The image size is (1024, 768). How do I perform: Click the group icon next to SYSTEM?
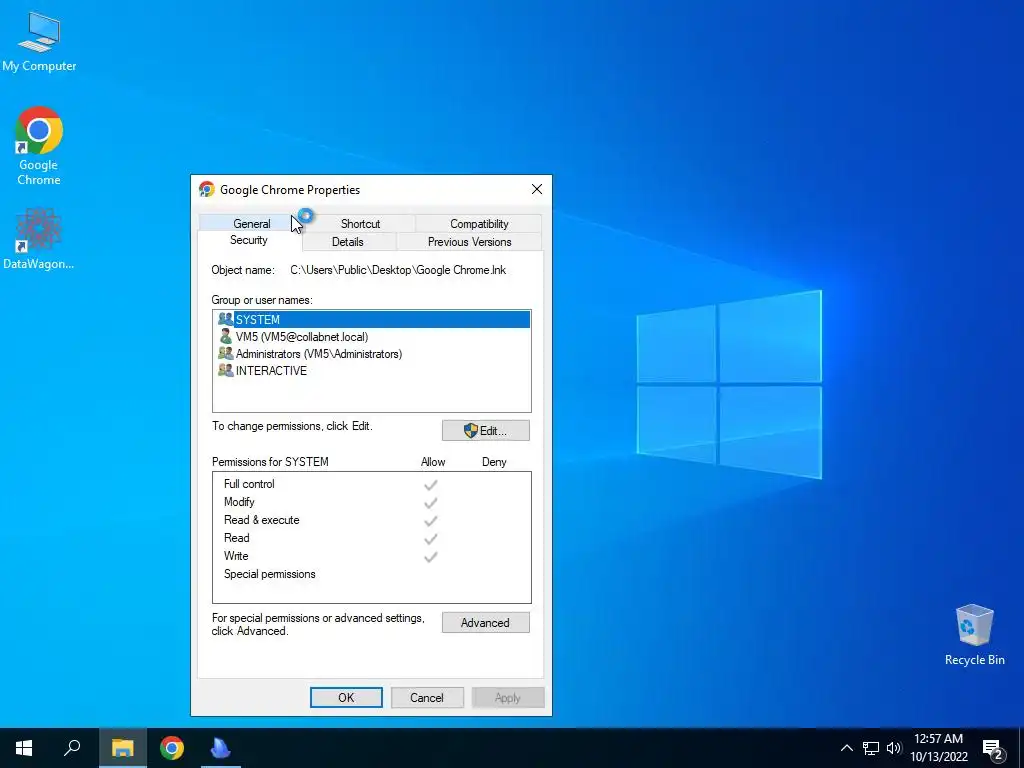click(x=225, y=319)
